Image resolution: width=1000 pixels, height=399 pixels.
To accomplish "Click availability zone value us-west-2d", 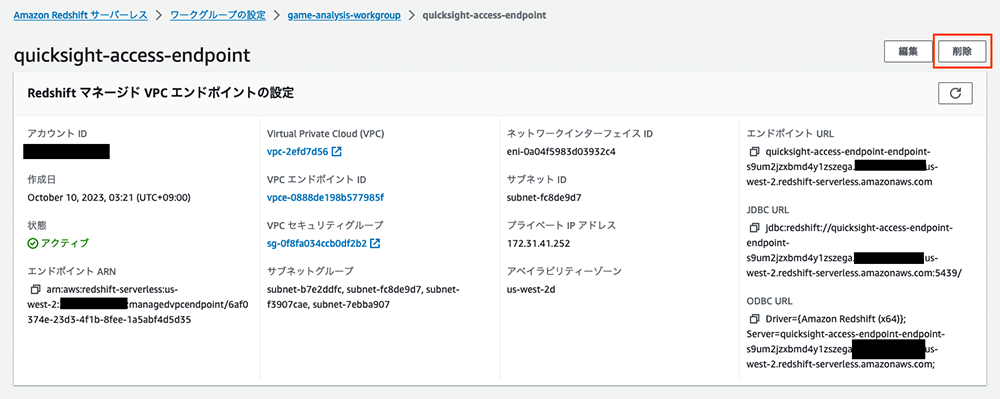I will coord(531,289).
